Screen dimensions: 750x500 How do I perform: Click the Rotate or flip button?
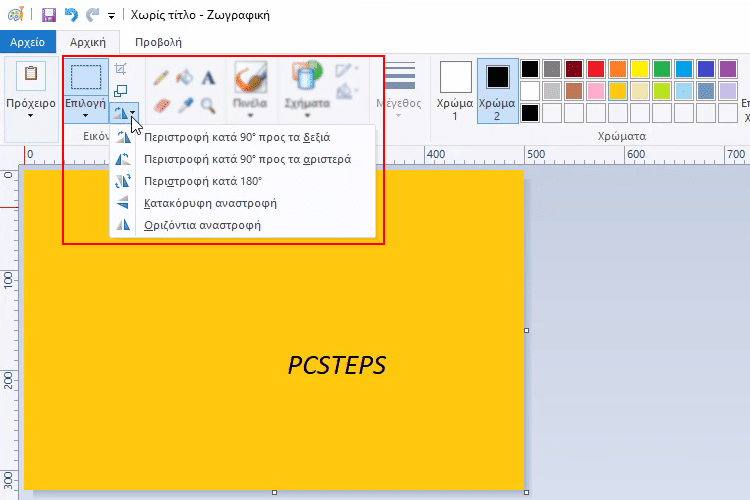(x=124, y=113)
